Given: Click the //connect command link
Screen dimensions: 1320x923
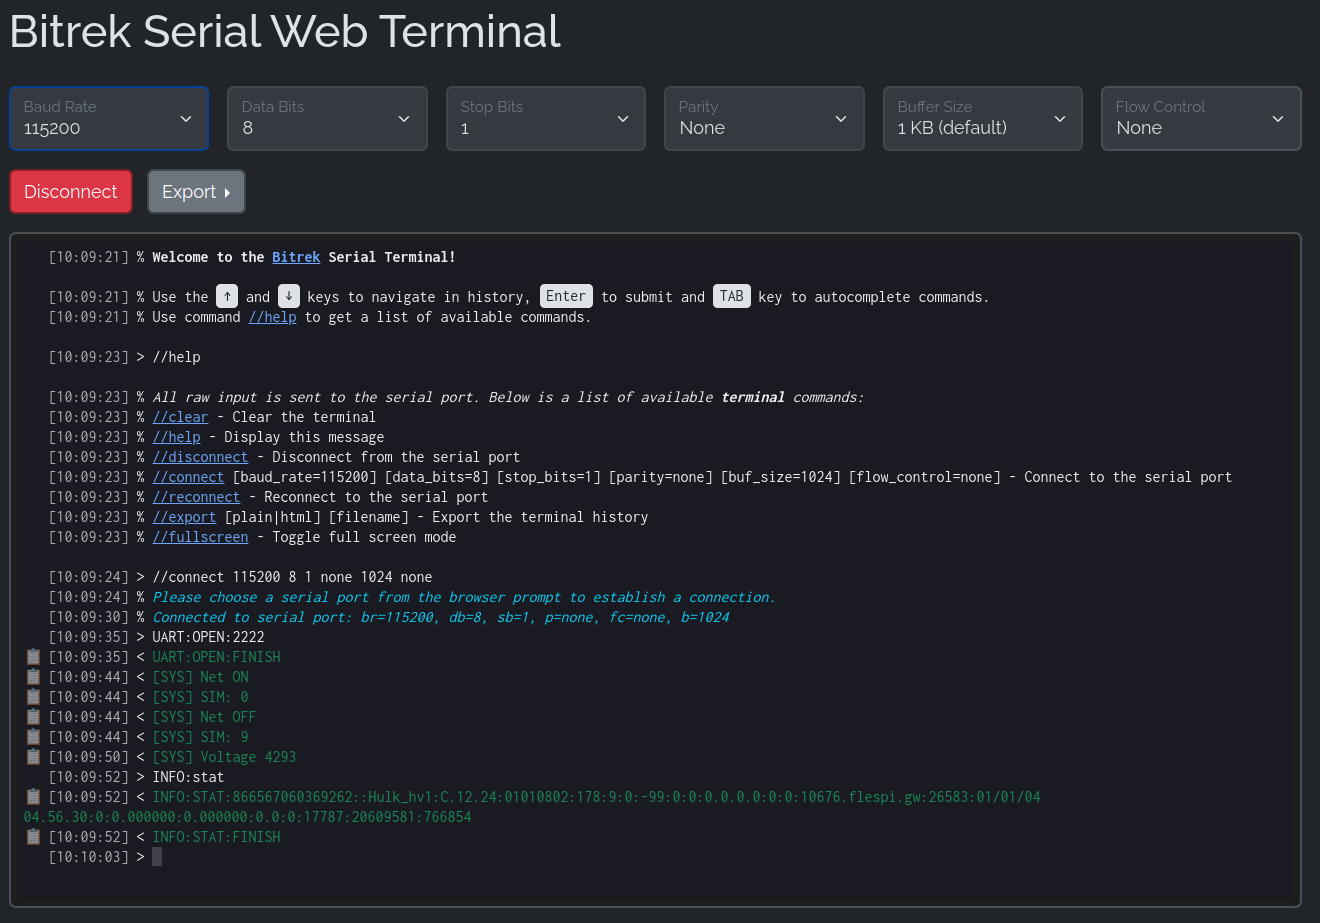Looking at the screenshot, I should pyautogui.click(x=188, y=477).
